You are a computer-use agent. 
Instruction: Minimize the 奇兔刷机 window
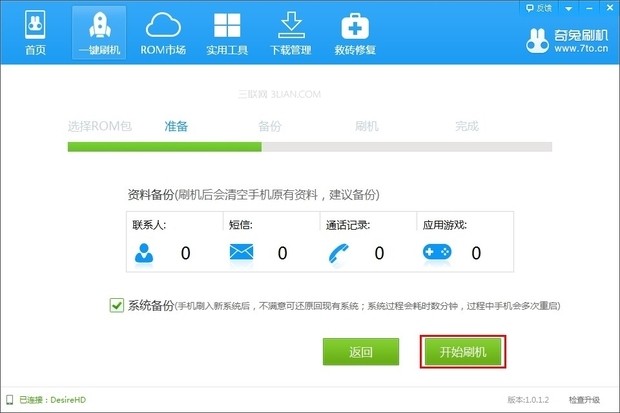(x=589, y=8)
